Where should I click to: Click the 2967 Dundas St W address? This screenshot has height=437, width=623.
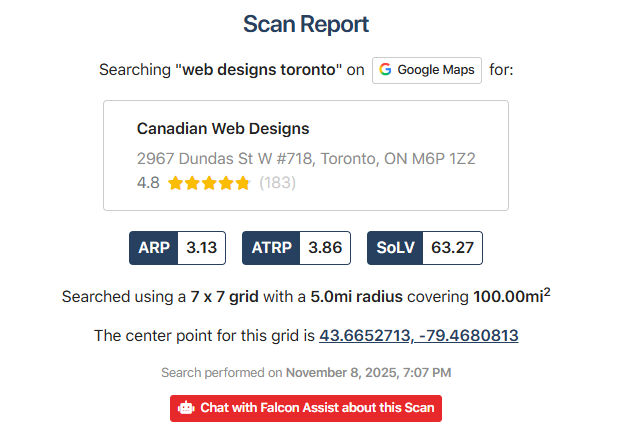[x=306, y=159]
